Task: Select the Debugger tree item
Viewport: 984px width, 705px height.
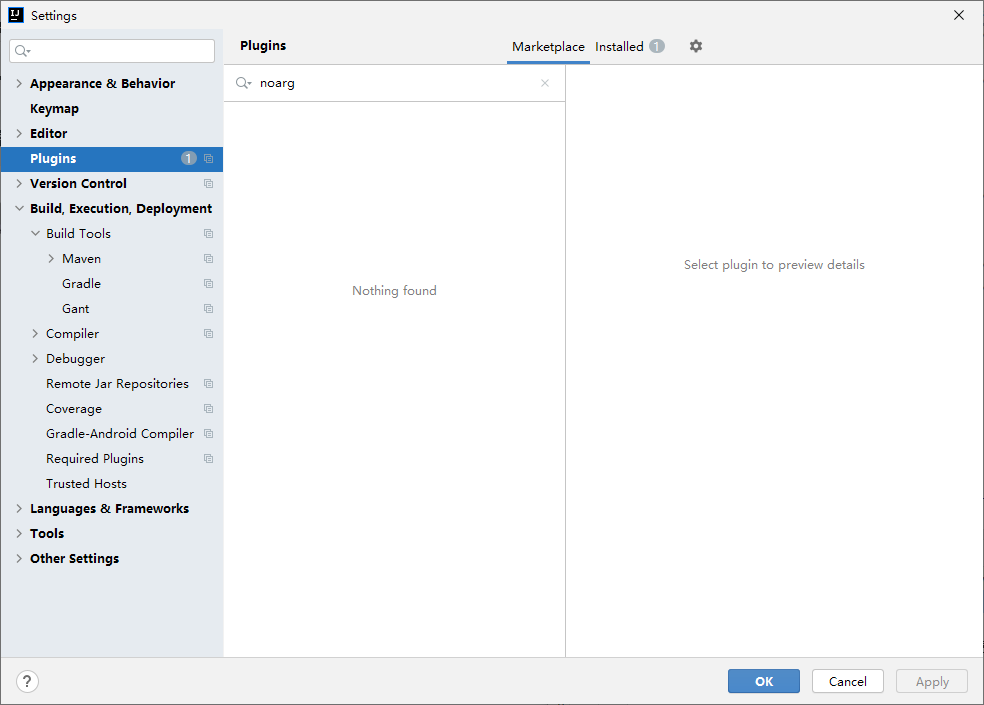Action: click(75, 358)
